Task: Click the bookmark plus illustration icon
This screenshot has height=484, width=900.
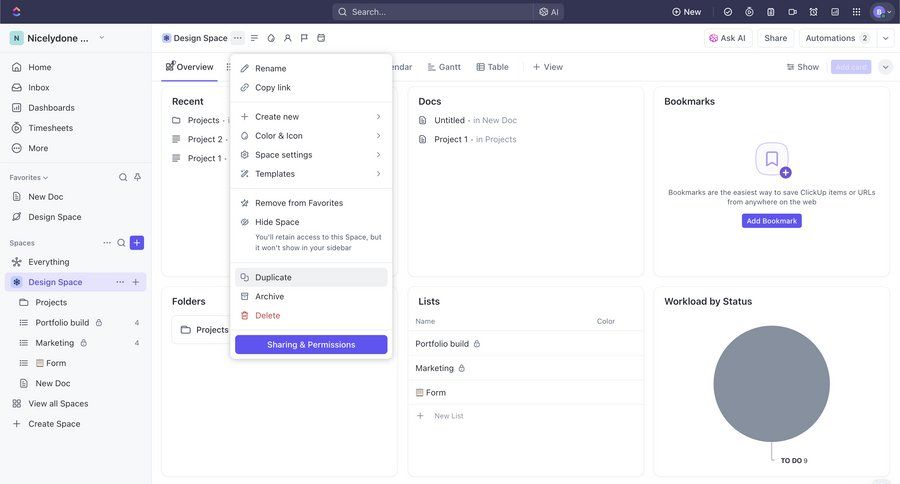Action: 773,160
